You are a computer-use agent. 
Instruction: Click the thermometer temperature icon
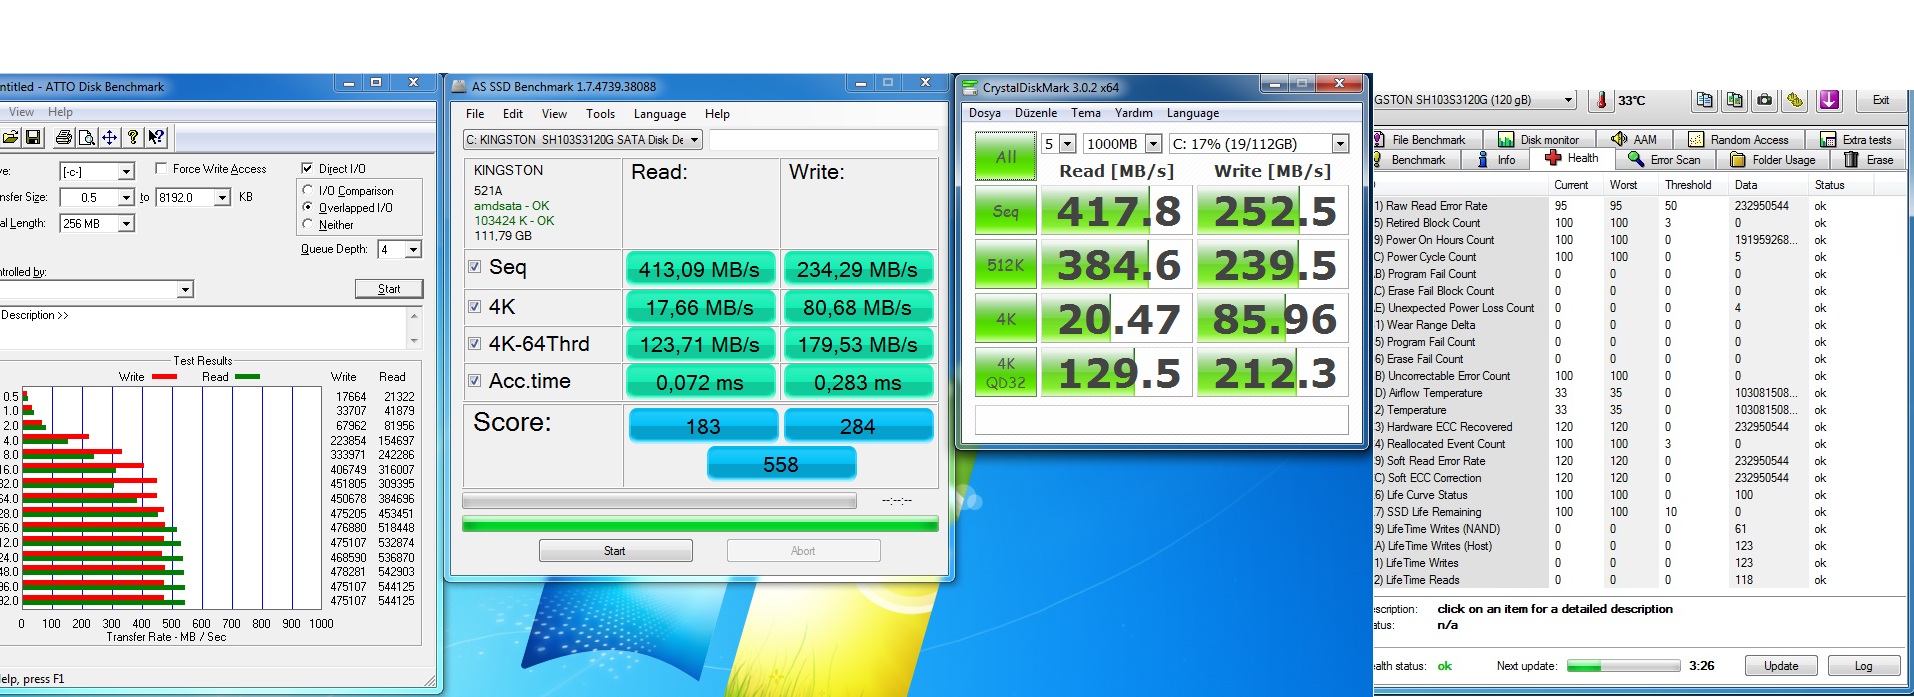[1601, 100]
